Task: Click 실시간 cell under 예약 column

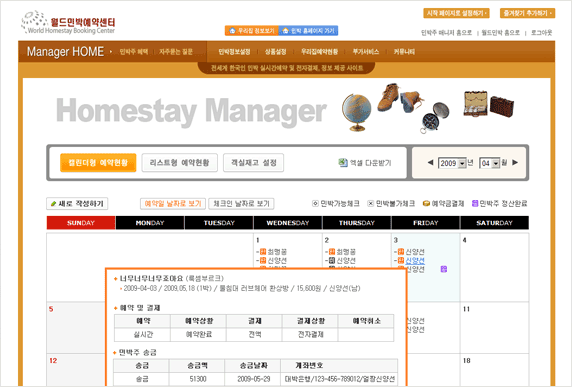Action: (x=143, y=334)
